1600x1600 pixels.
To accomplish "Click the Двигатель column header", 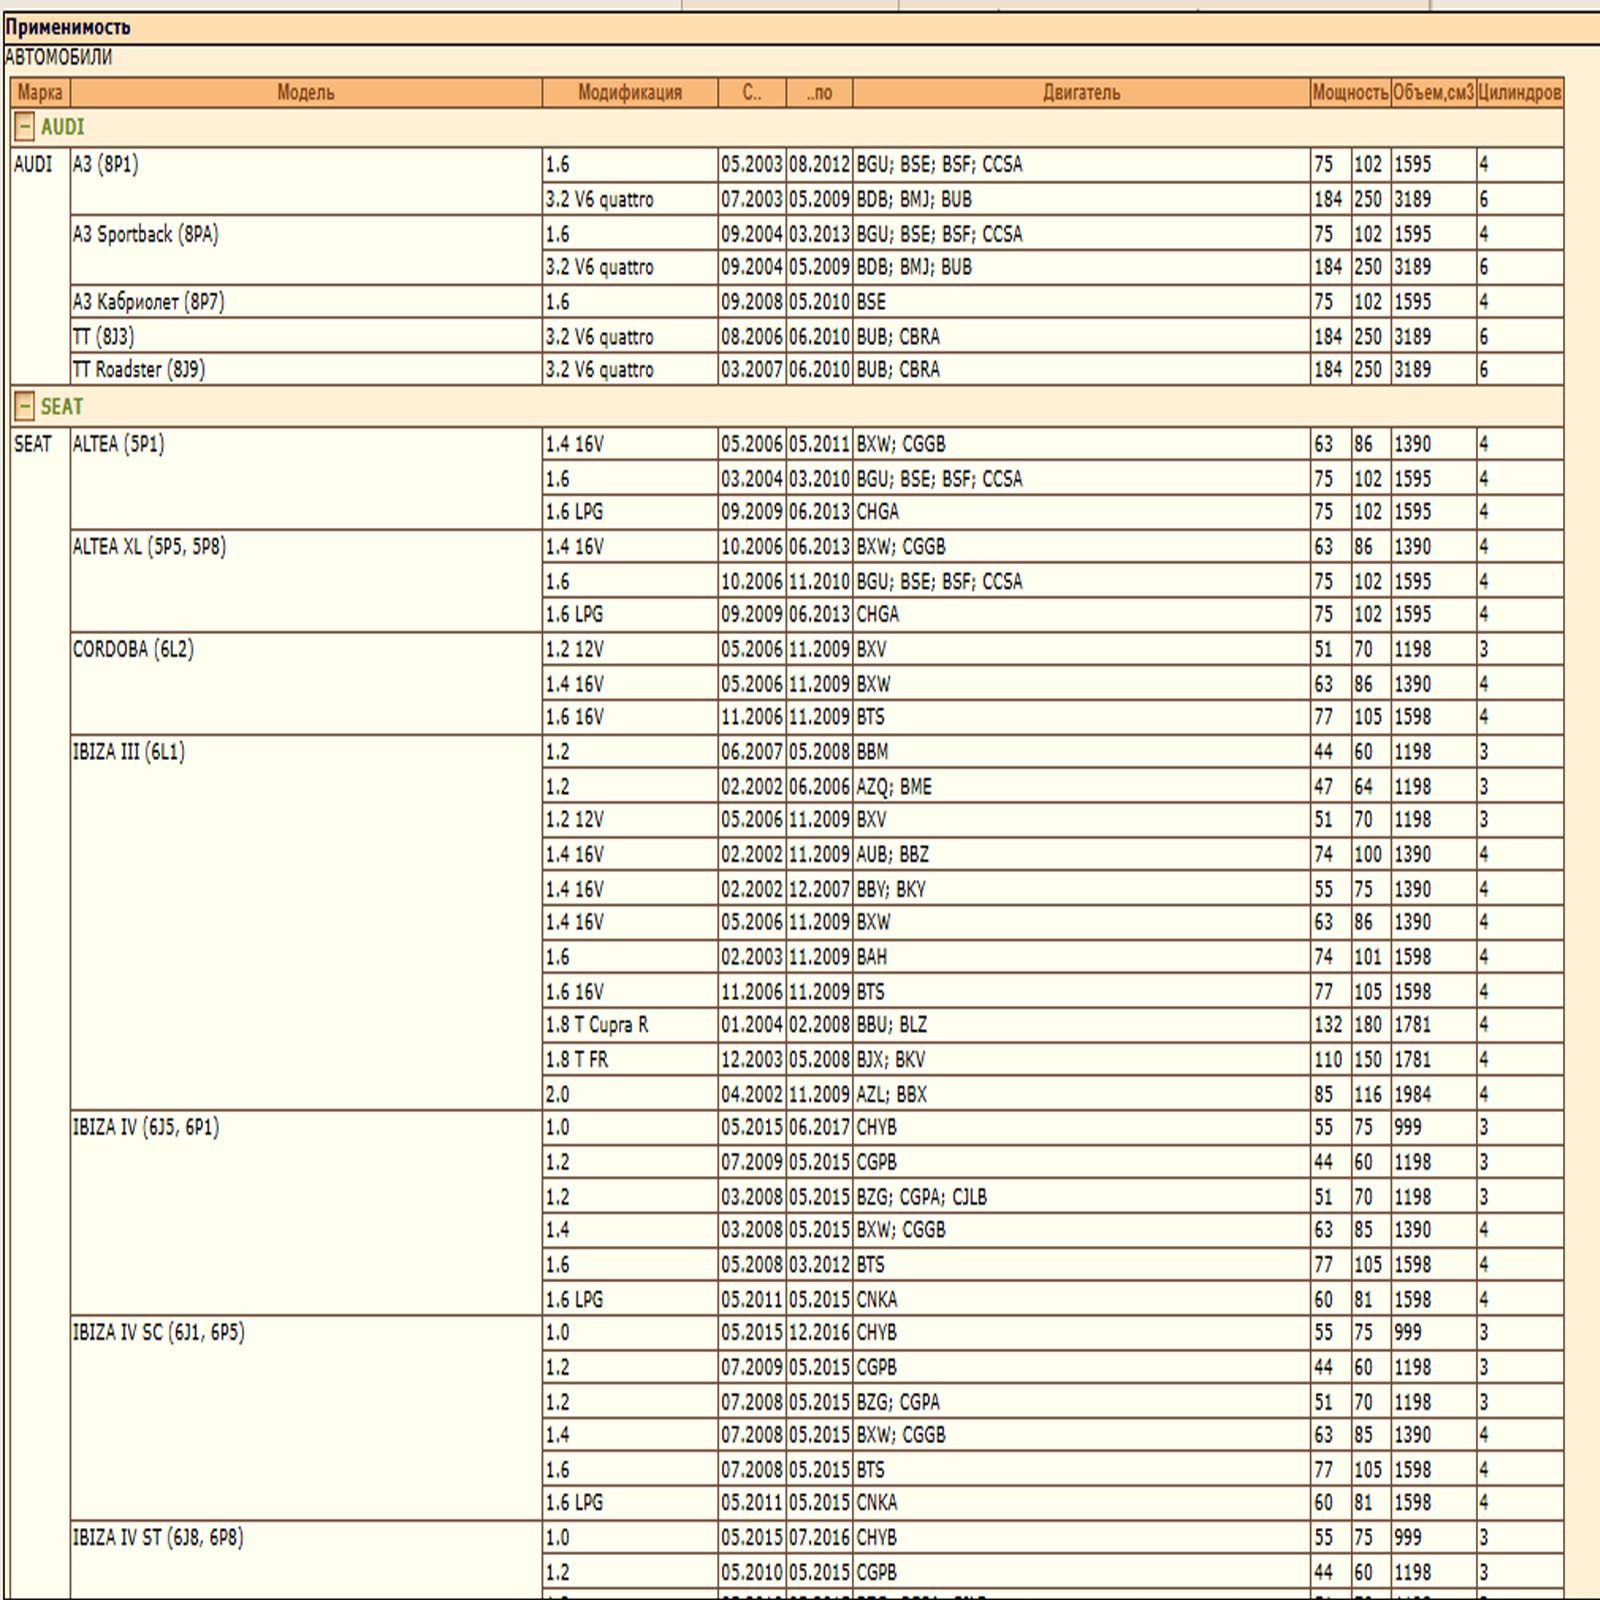I will tap(1081, 93).
